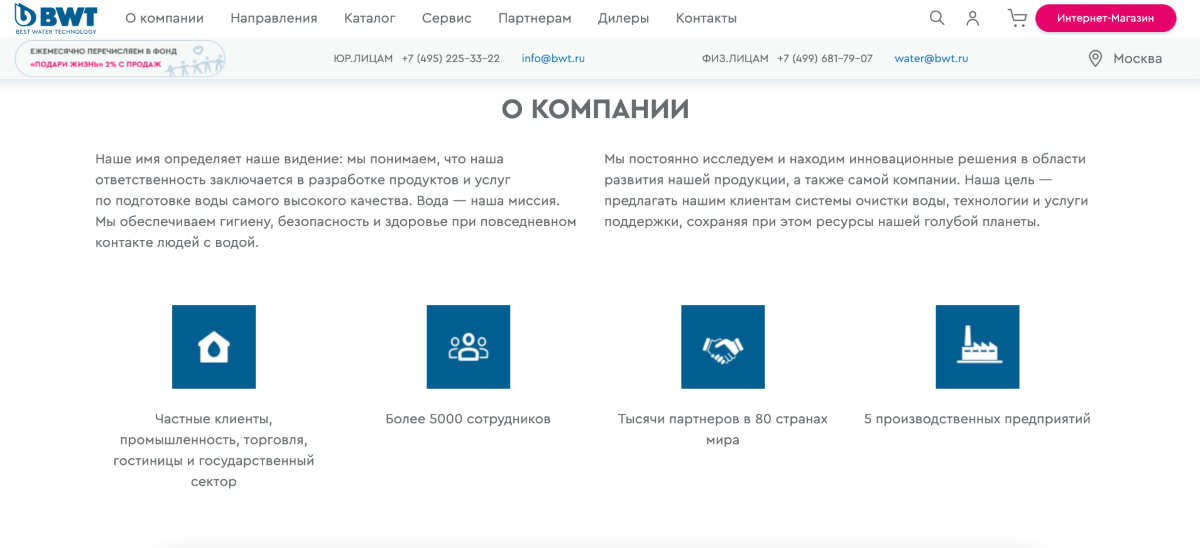1200x548 pixels.
Task: Click the «Подари жизнь» charity banner
Action: click(120, 59)
